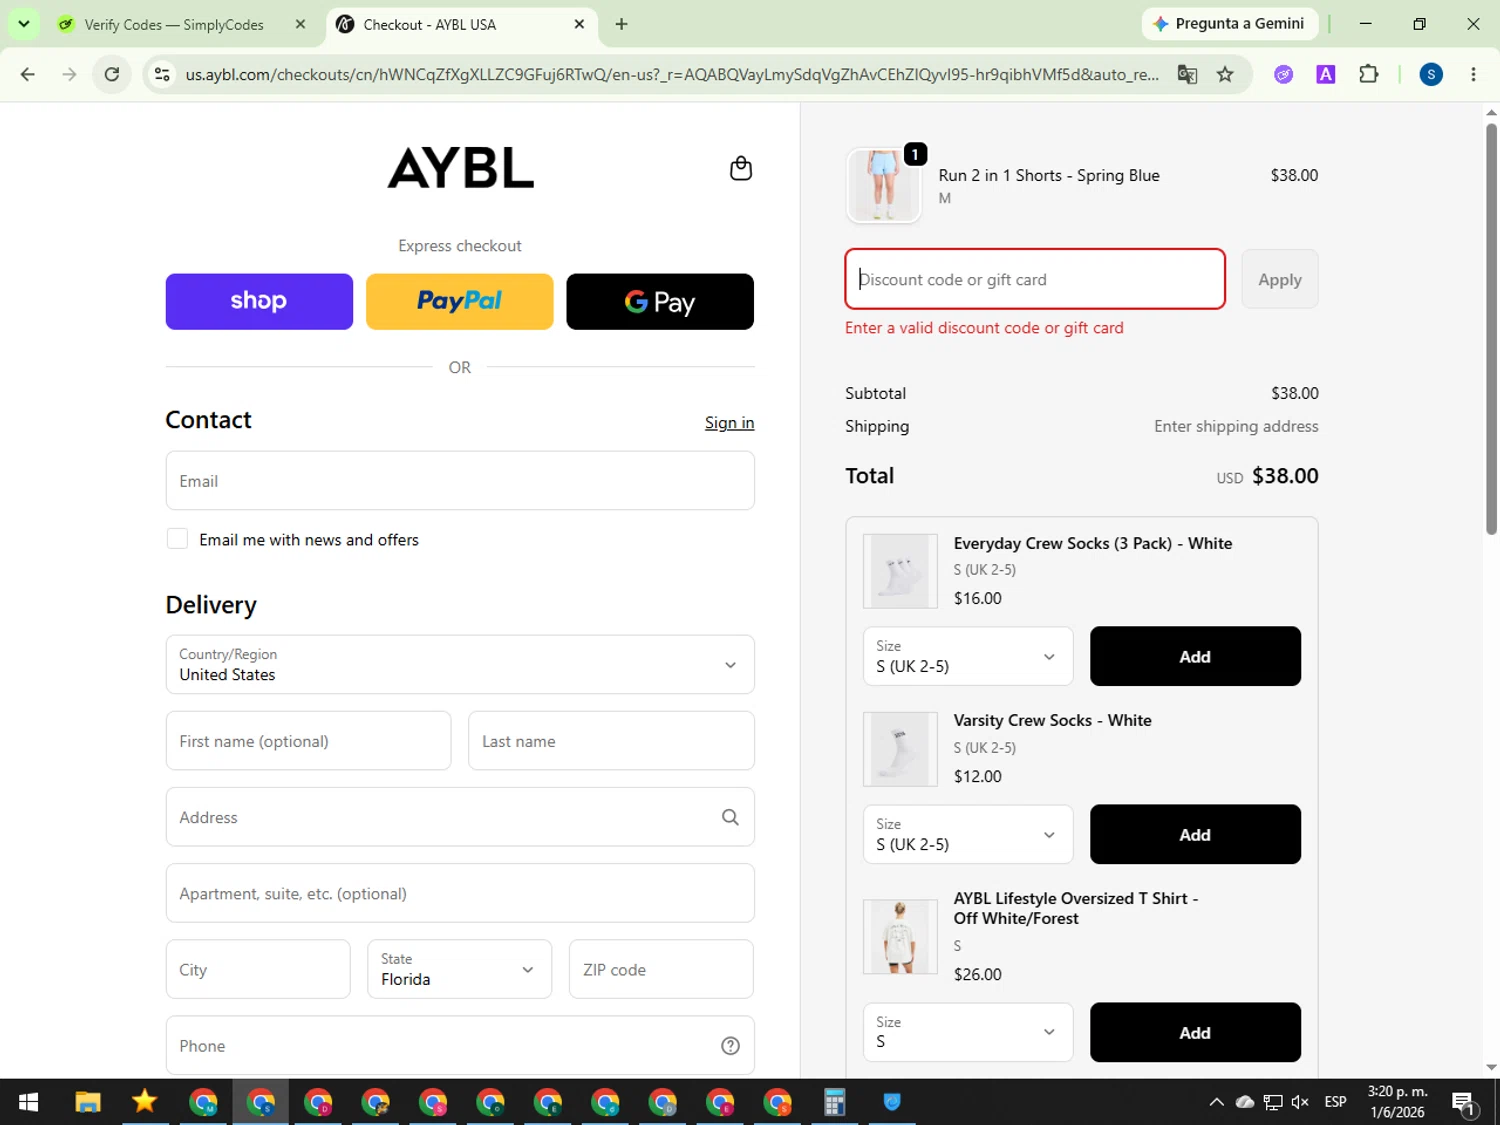Open the browser Extensions puzzle icon
1500x1125 pixels.
coord(1368,74)
